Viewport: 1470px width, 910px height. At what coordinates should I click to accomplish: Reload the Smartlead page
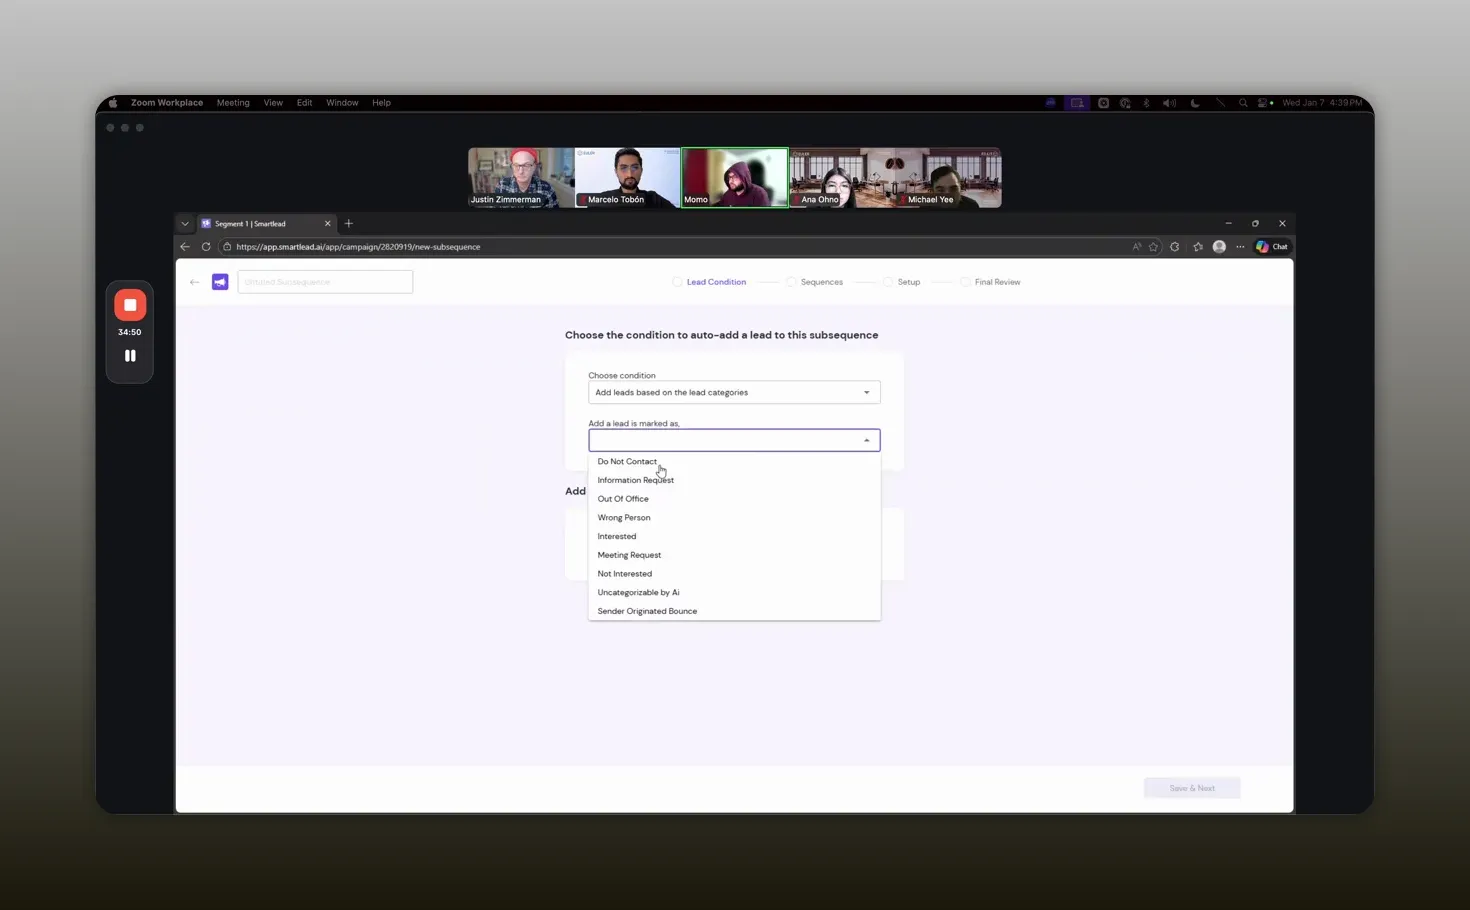[206, 246]
